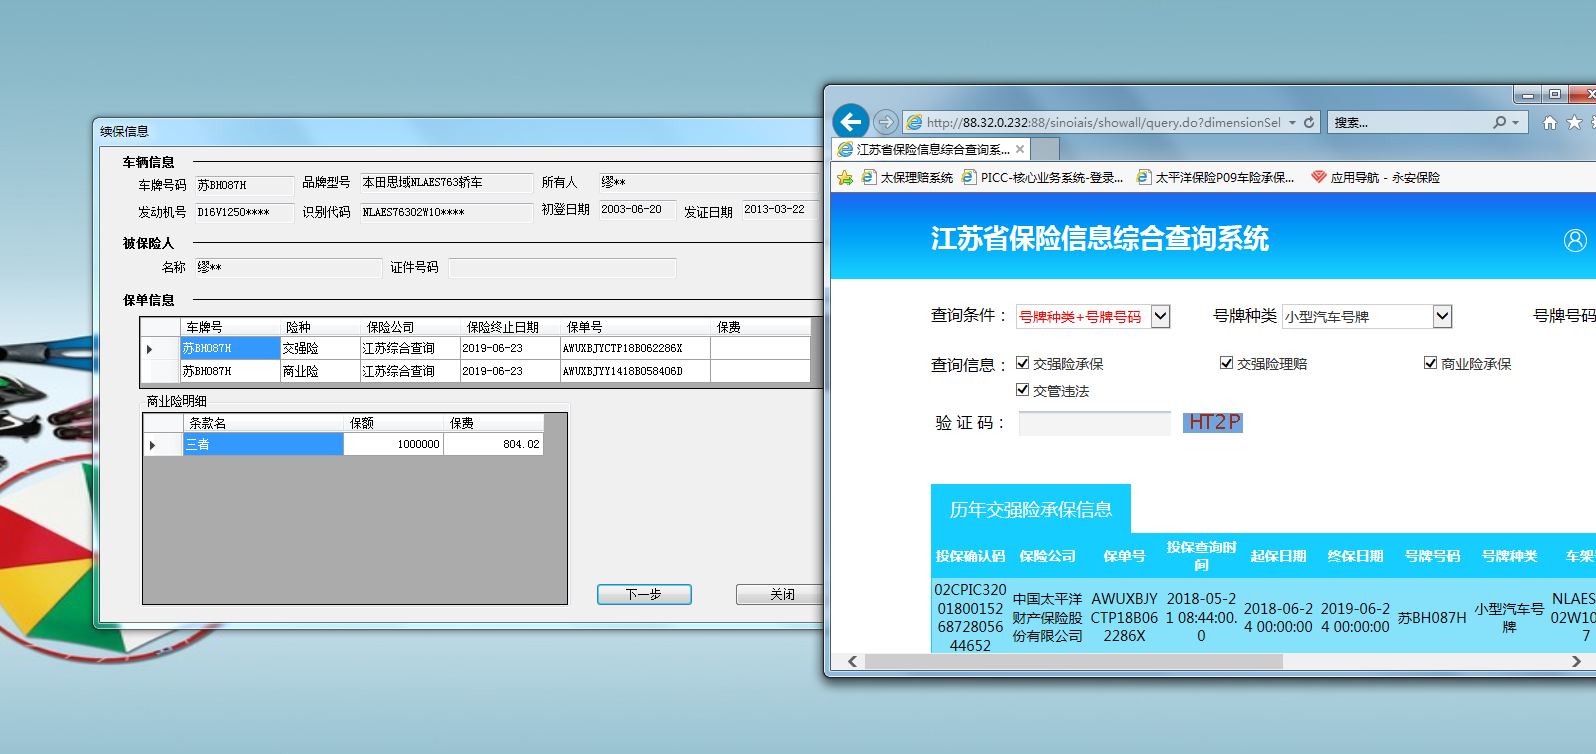Image resolution: width=1596 pixels, height=754 pixels.
Task: Click the 下一步 button in 续保信息 dialog
Action: click(644, 594)
